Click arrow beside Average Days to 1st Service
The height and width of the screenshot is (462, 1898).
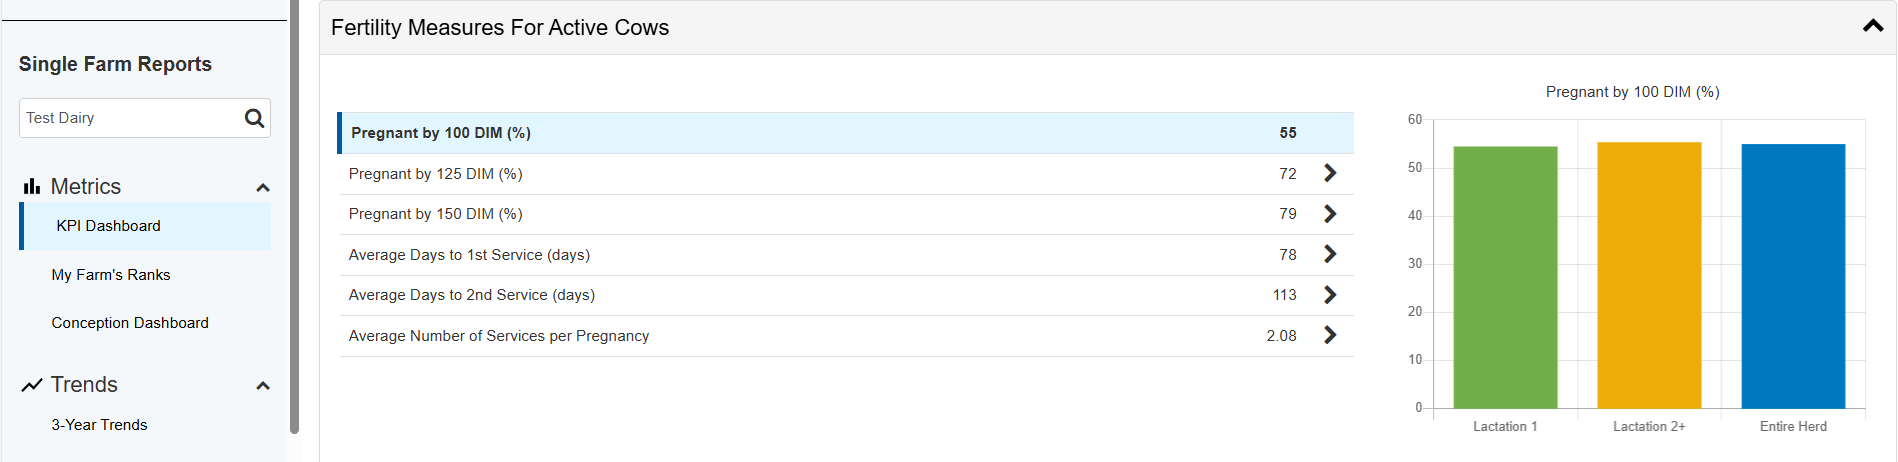[1330, 254]
